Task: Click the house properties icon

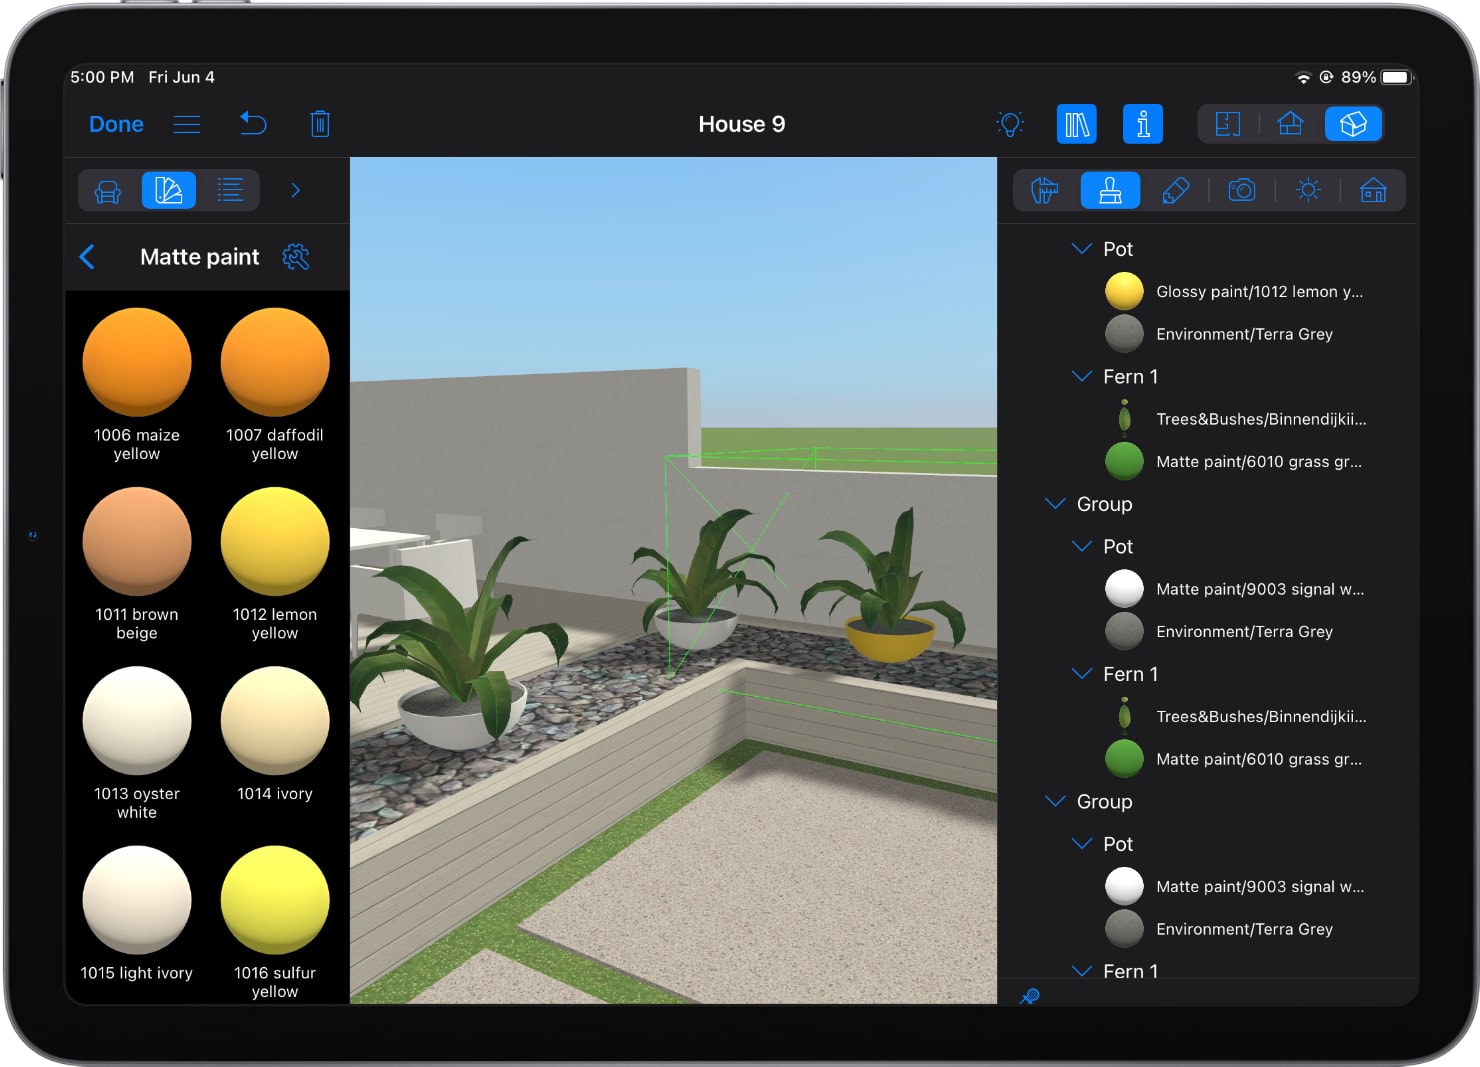Action: tap(1374, 190)
